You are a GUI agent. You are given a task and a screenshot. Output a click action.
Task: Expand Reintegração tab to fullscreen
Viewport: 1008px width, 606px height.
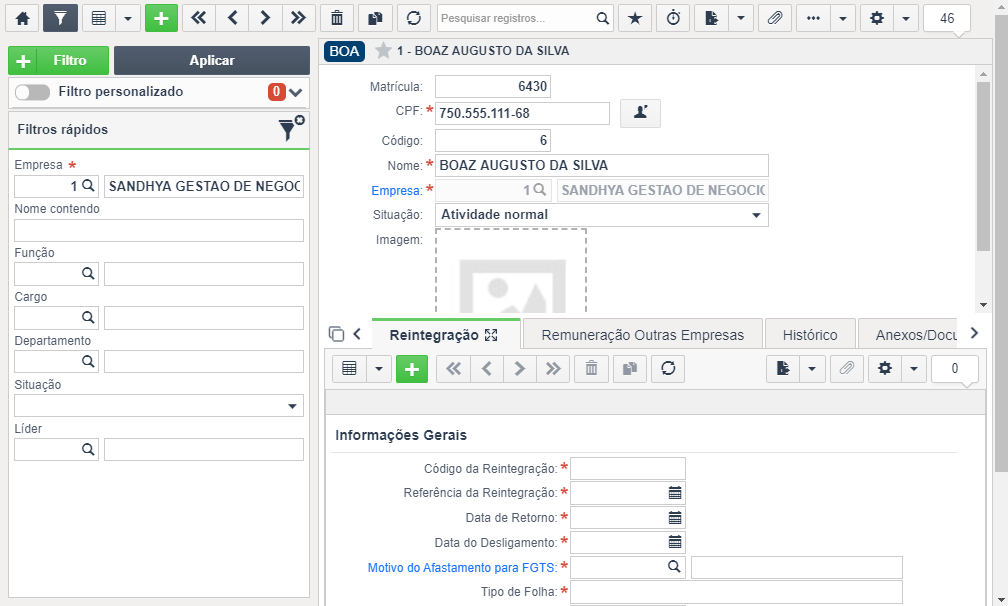point(491,335)
